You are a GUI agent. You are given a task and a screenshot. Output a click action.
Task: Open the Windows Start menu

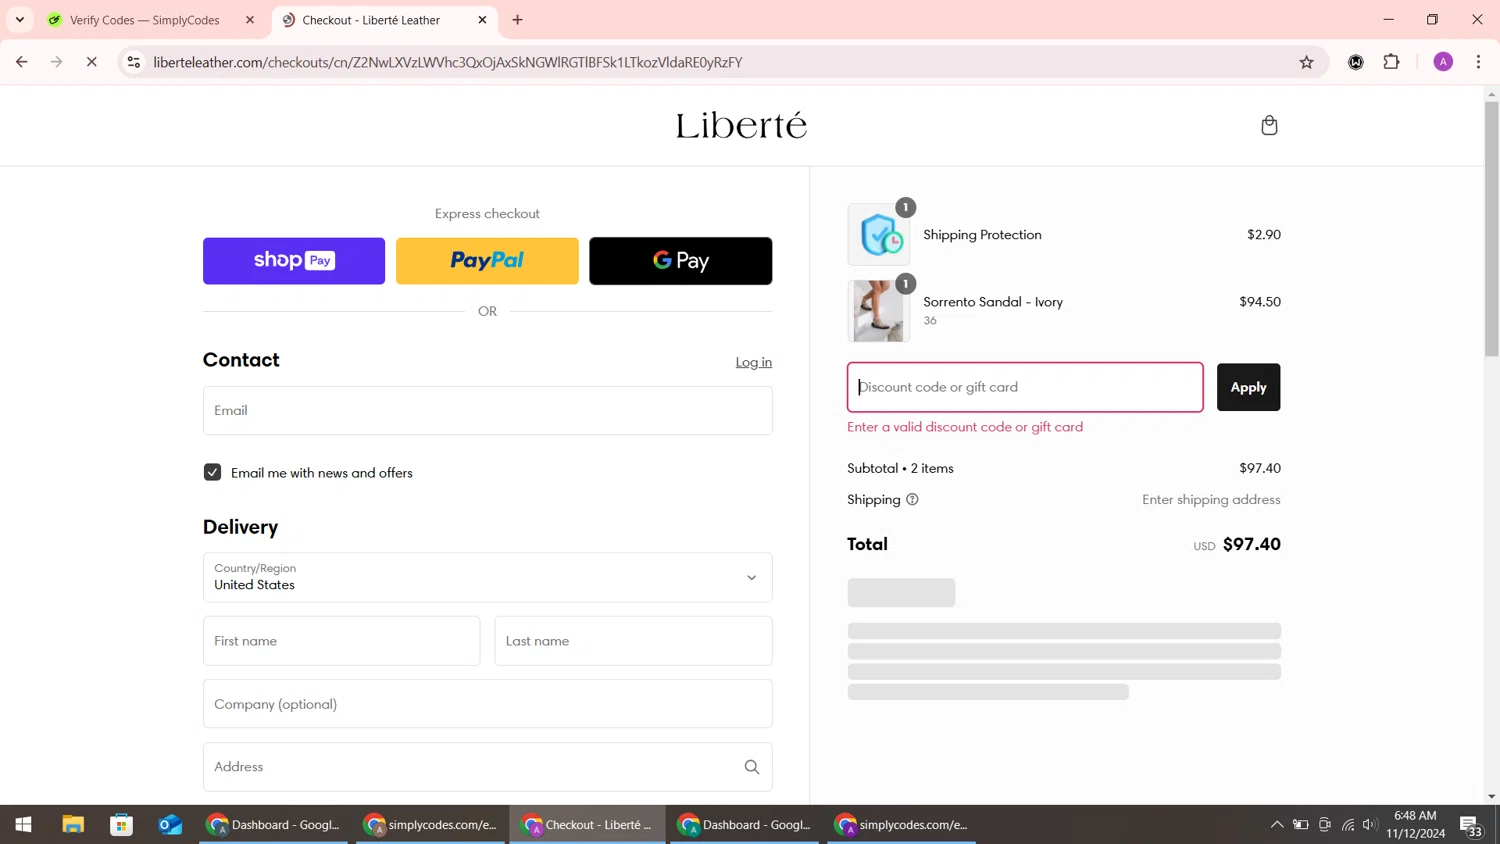(23, 825)
